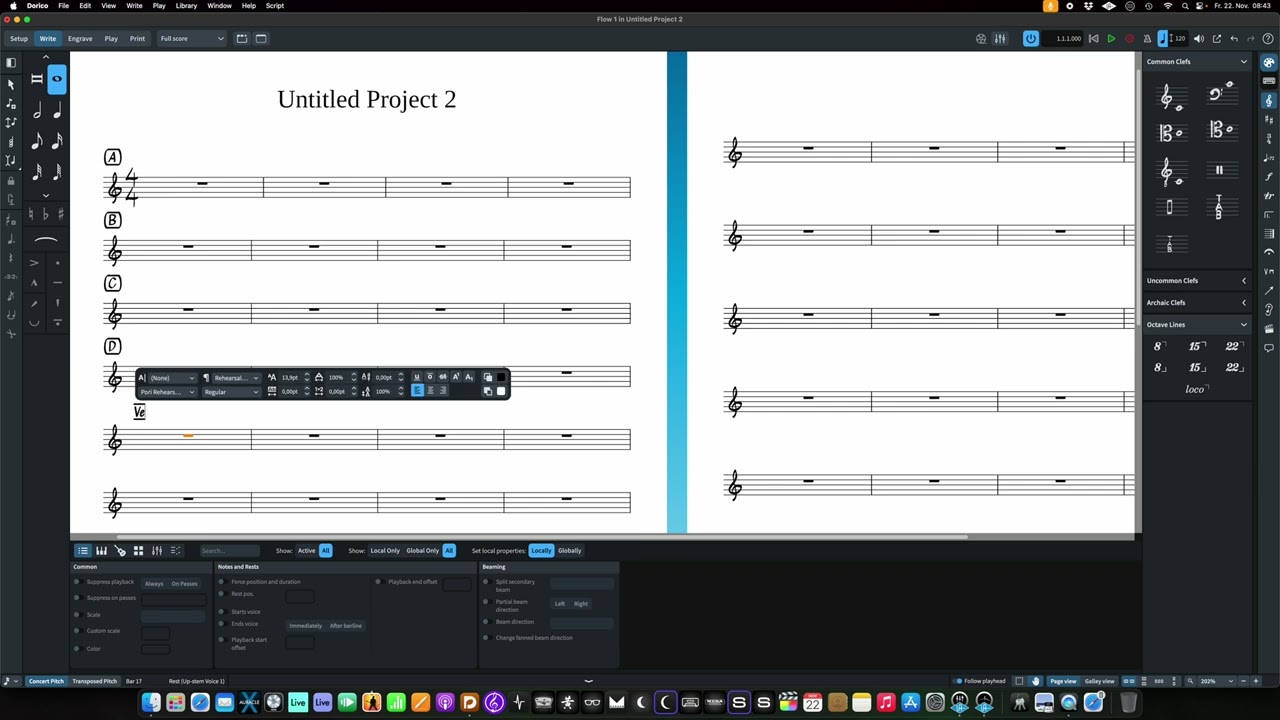The width and height of the screenshot is (1280, 720).
Task: Open the Pori Rehears font family dropdown
Action: point(167,392)
